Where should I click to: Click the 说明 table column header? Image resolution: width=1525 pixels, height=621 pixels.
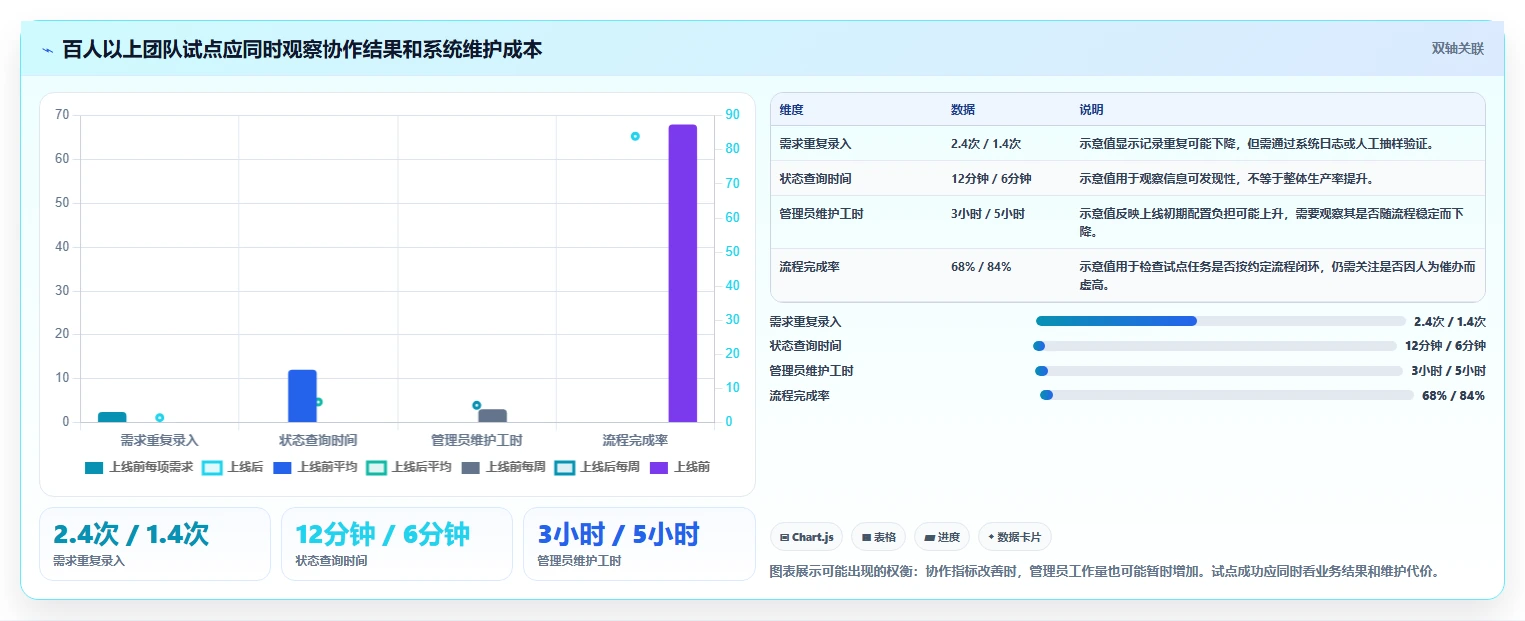point(1091,110)
